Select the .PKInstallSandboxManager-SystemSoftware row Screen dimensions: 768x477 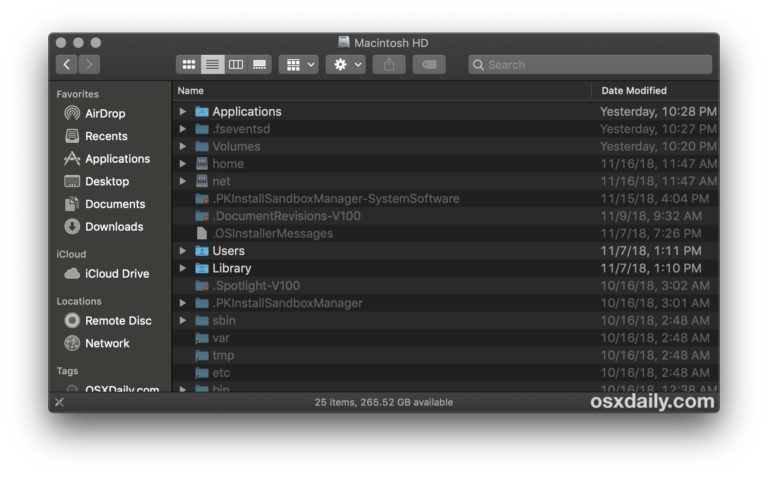[446, 199]
